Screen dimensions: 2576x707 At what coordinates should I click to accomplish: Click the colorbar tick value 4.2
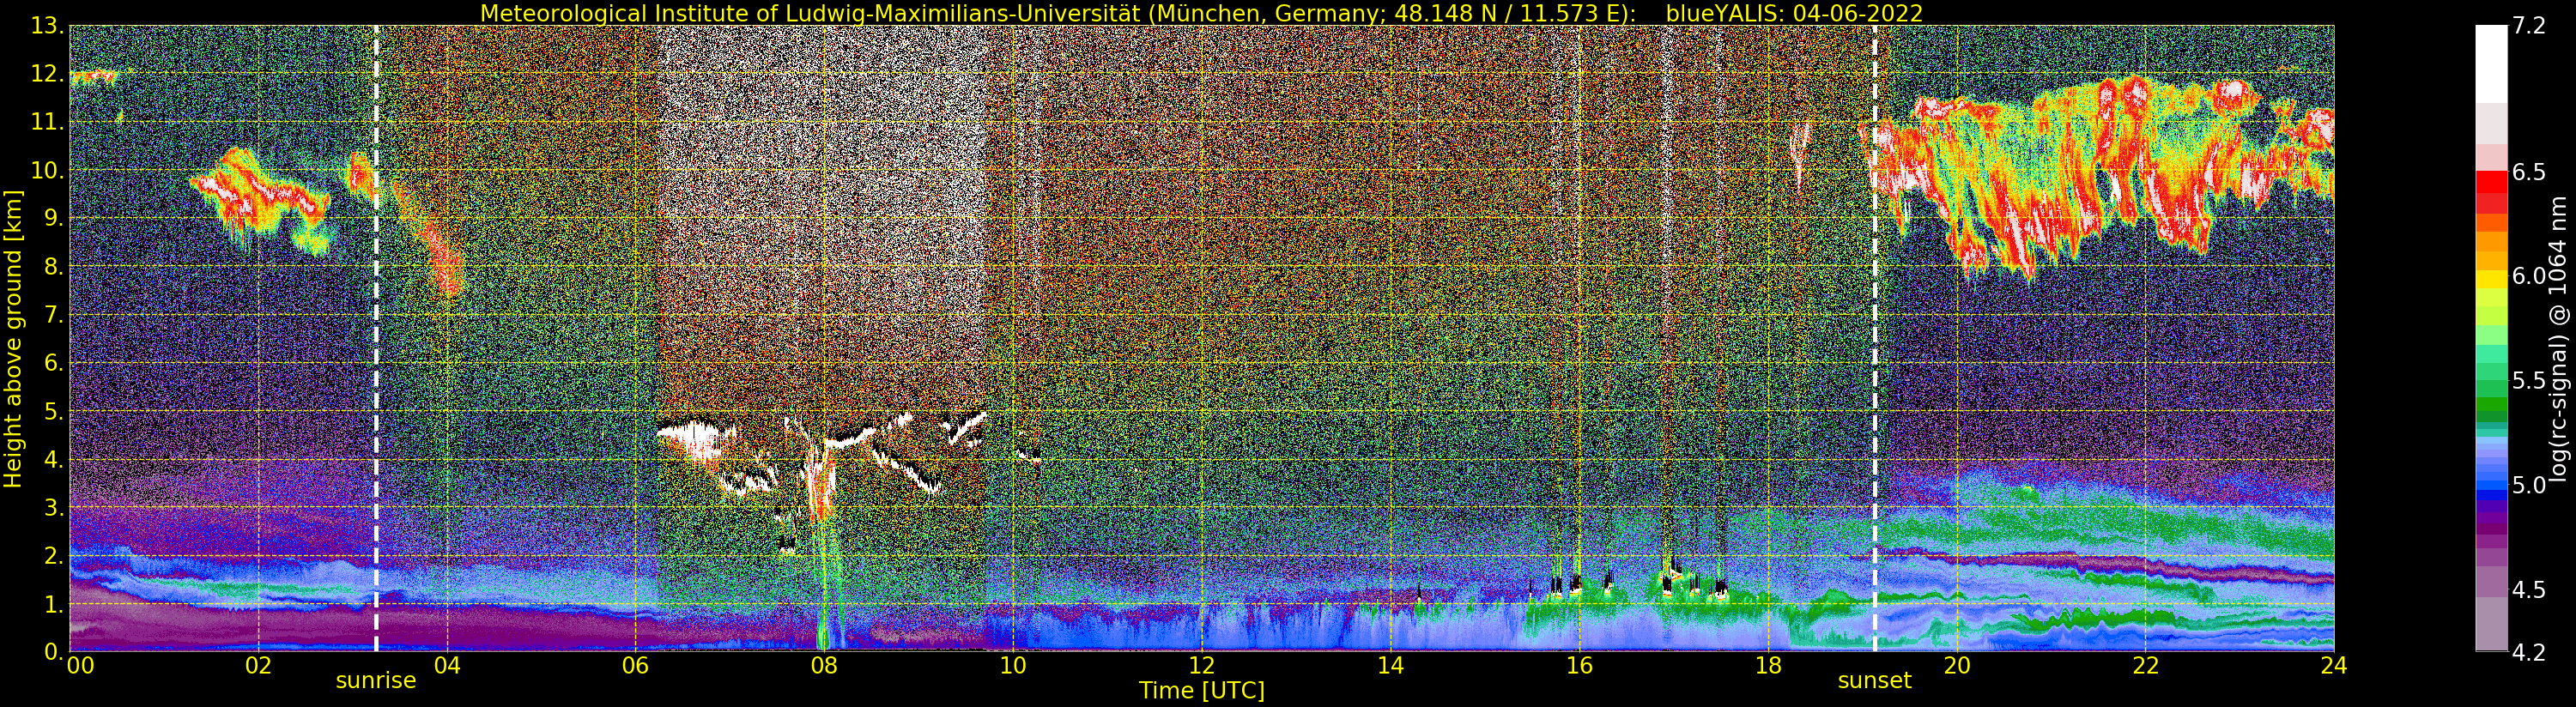2528,652
